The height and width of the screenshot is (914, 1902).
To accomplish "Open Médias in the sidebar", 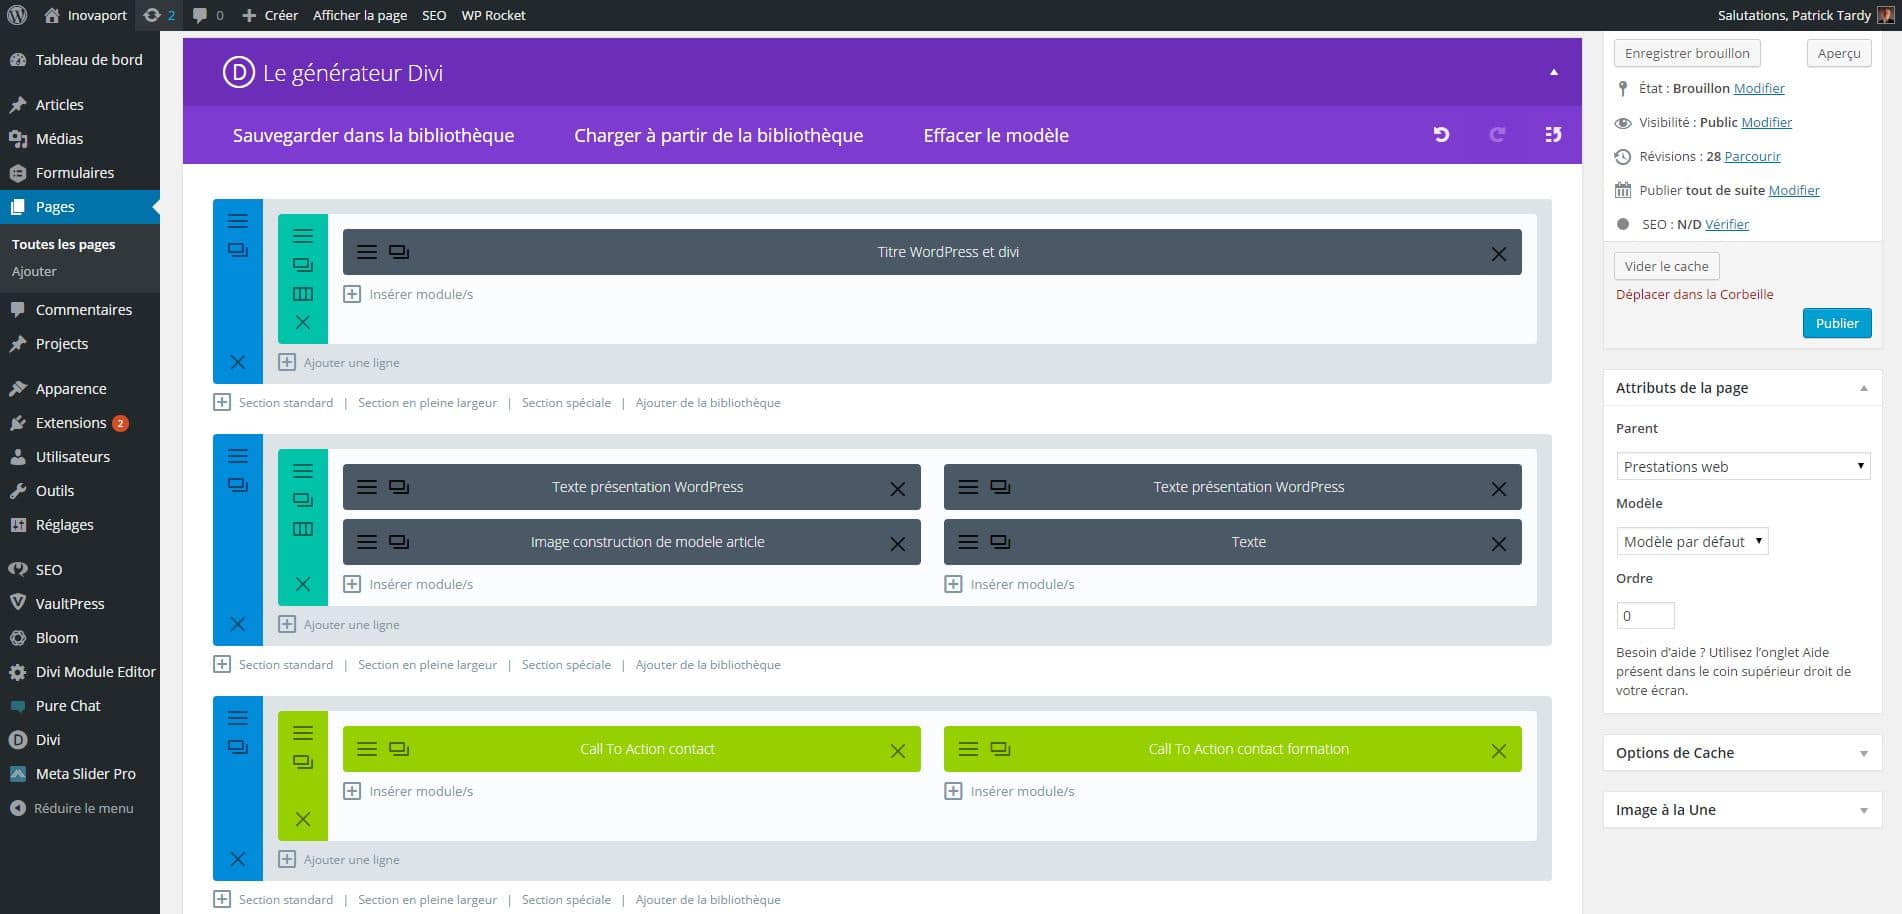I will tap(80, 138).
